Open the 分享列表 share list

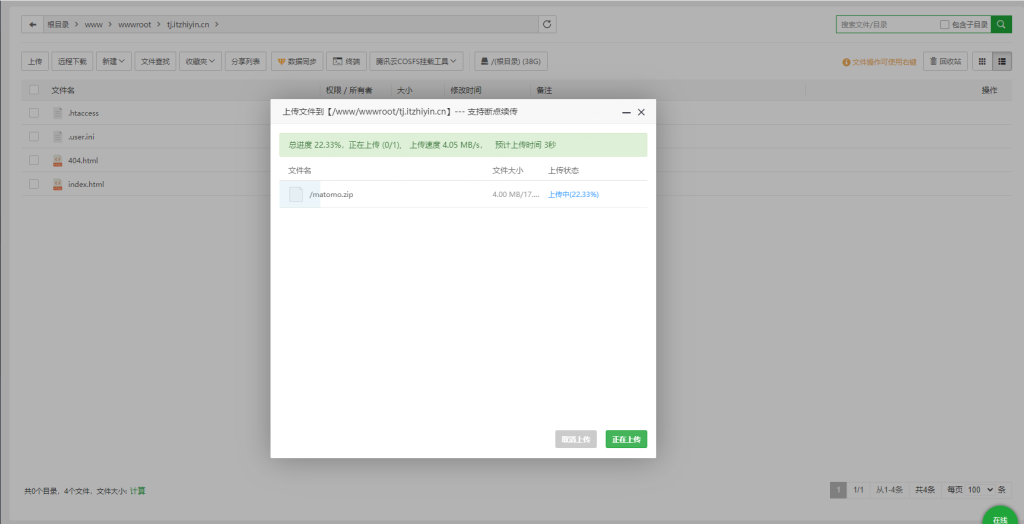(x=246, y=62)
